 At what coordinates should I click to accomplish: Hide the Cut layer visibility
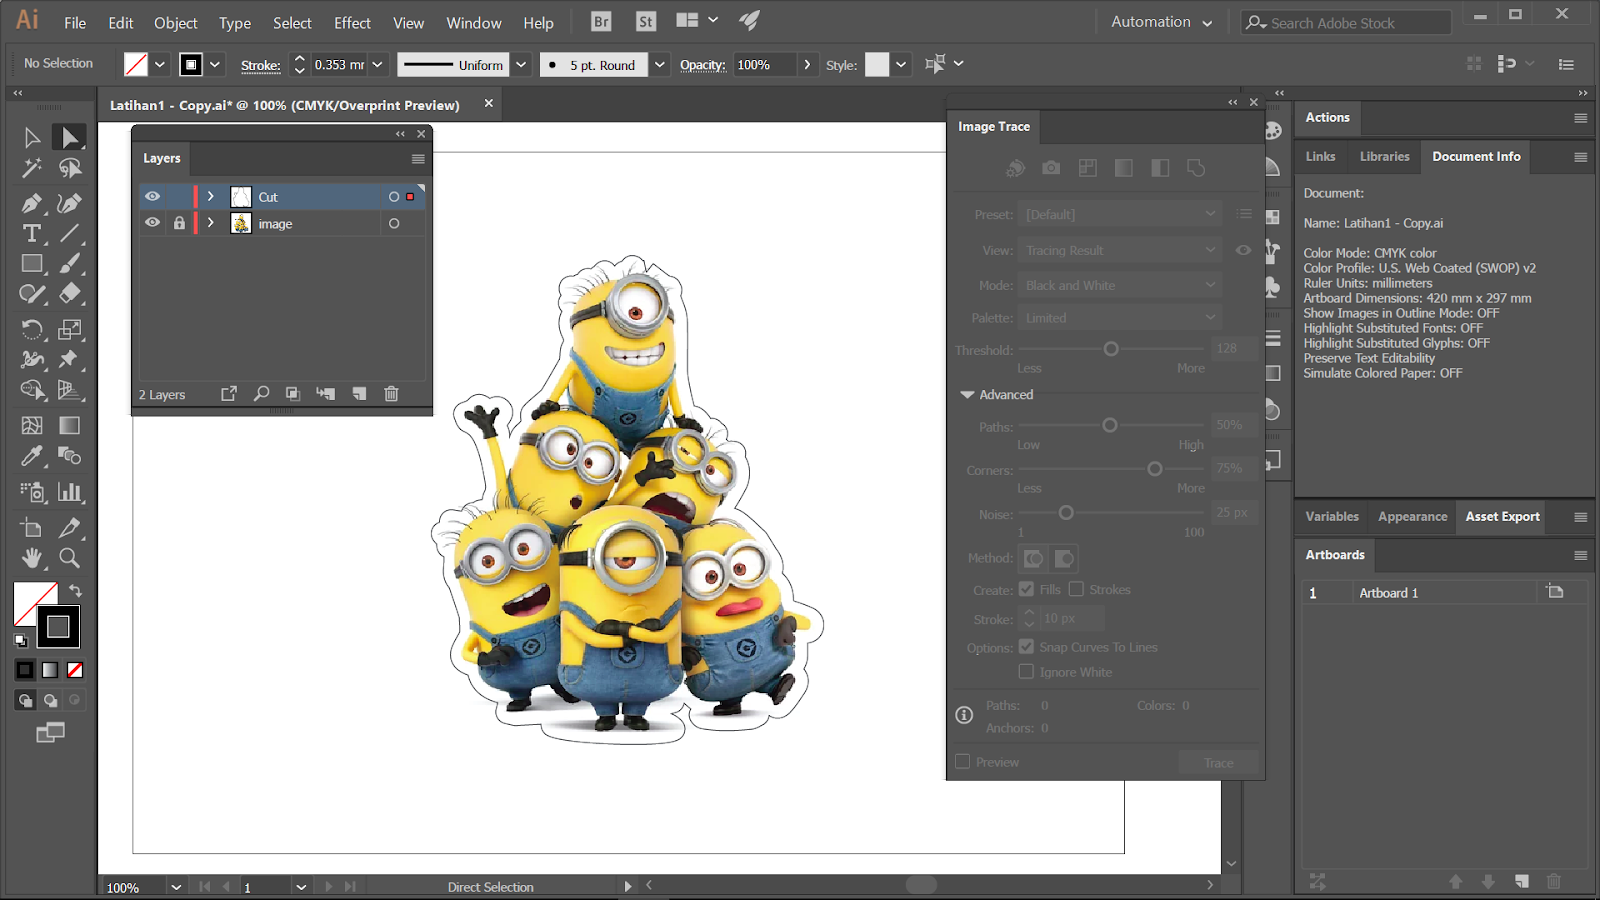(152, 197)
